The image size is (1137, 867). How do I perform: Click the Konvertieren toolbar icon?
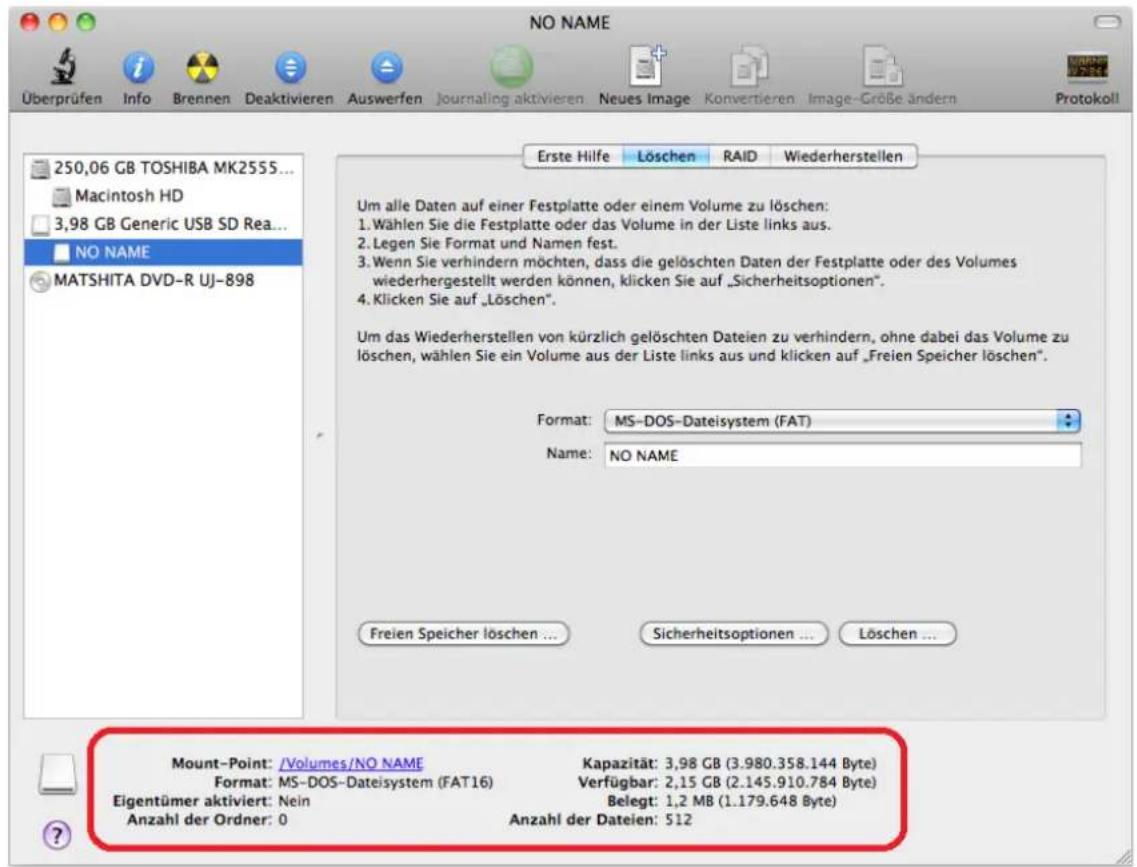pyautogui.click(x=749, y=68)
